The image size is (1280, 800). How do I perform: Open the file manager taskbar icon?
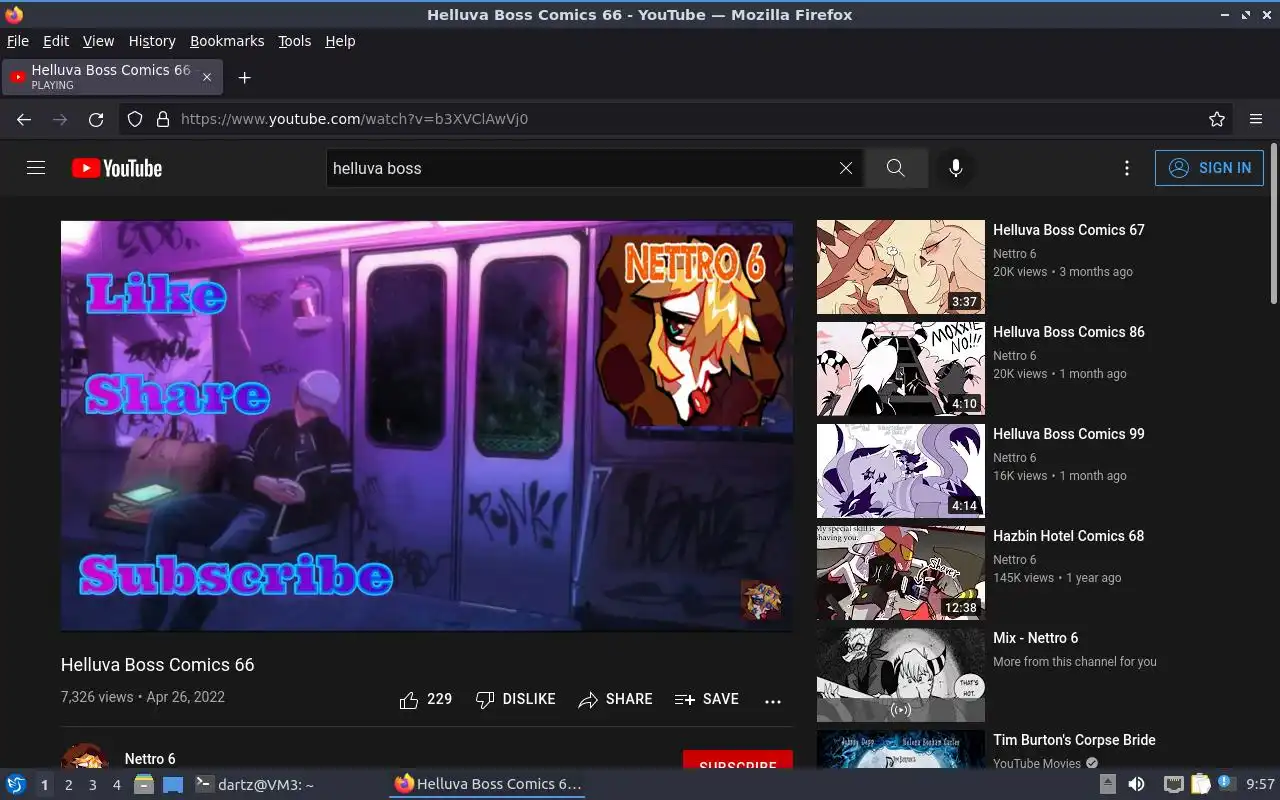point(144,784)
